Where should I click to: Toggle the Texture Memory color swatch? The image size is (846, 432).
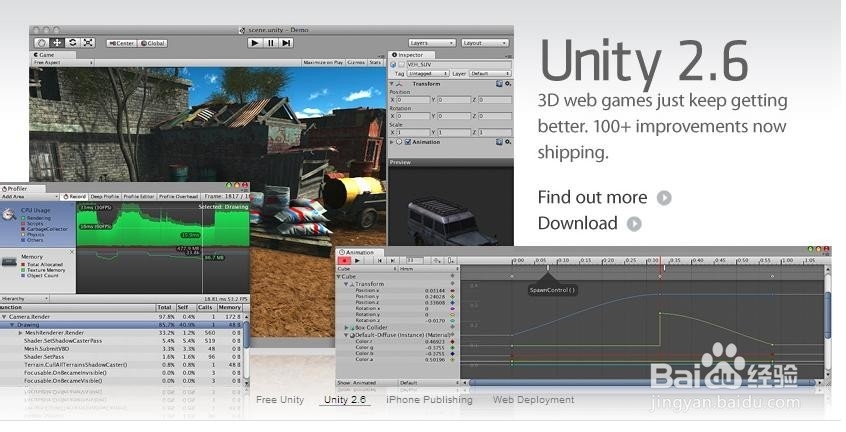(23, 270)
